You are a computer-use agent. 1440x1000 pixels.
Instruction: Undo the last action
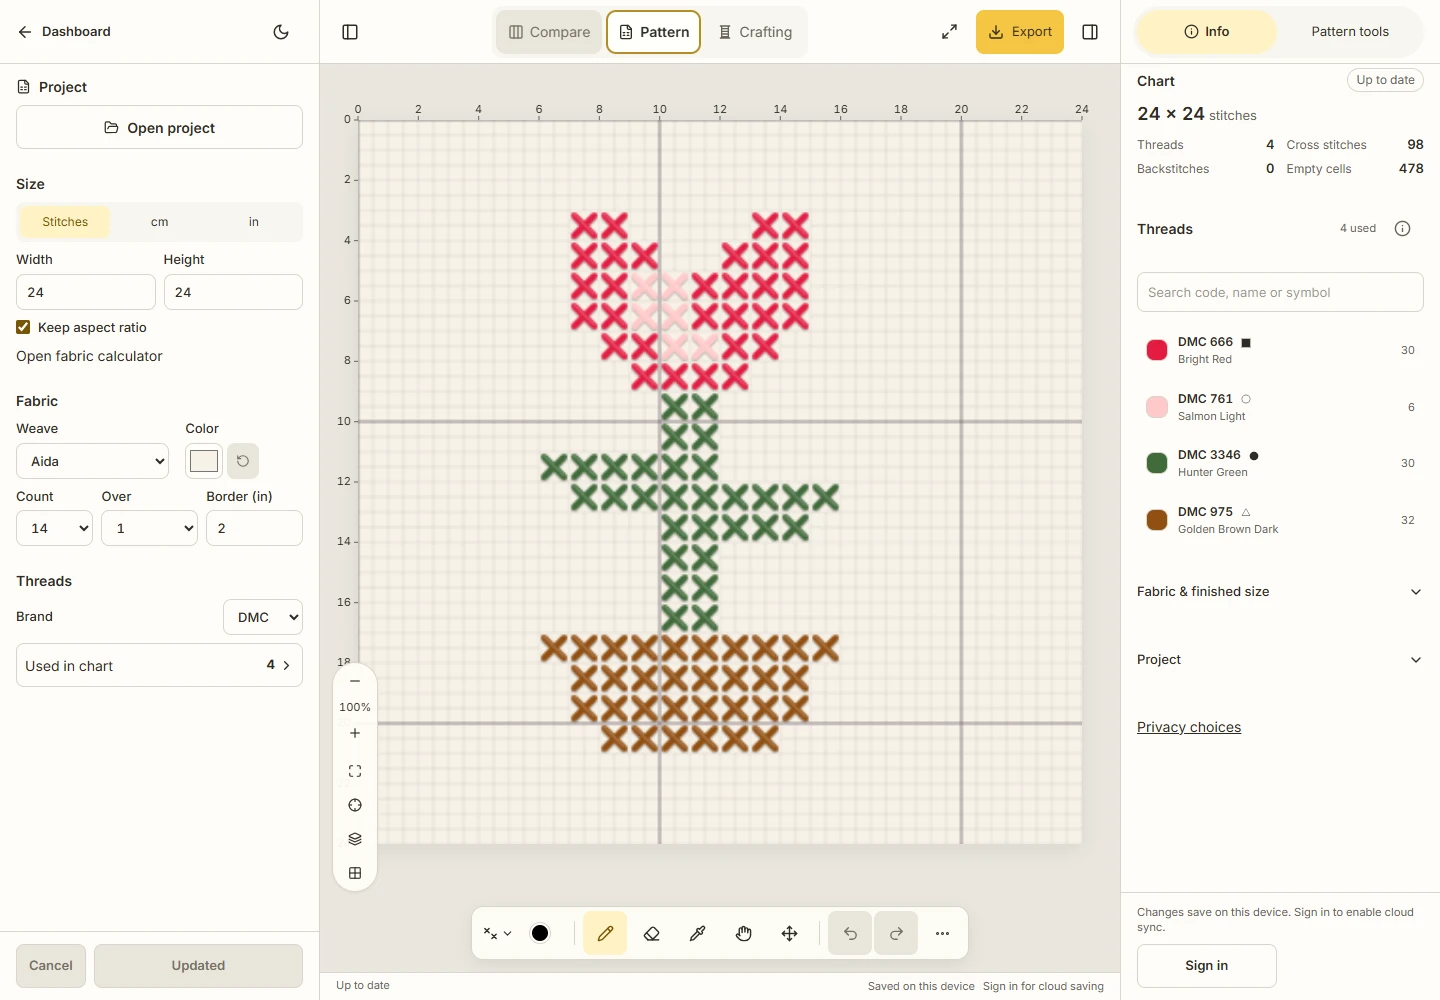[850, 933]
